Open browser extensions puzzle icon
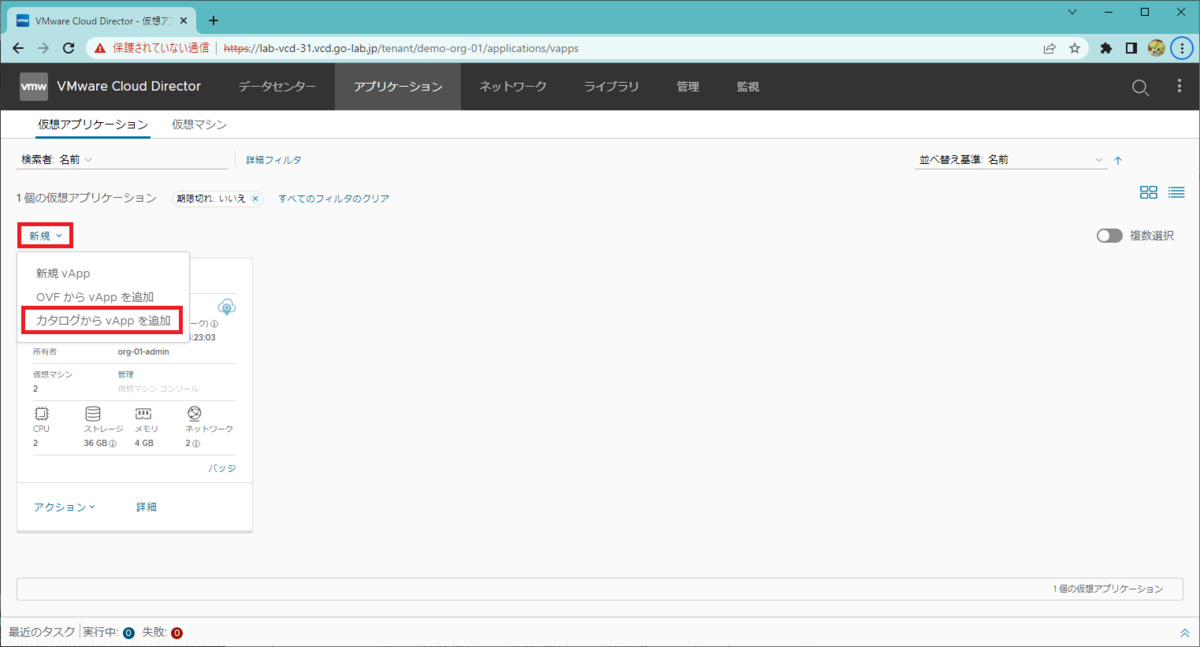The image size is (1200, 647). pyautogui.click(x=1106, y=48)
